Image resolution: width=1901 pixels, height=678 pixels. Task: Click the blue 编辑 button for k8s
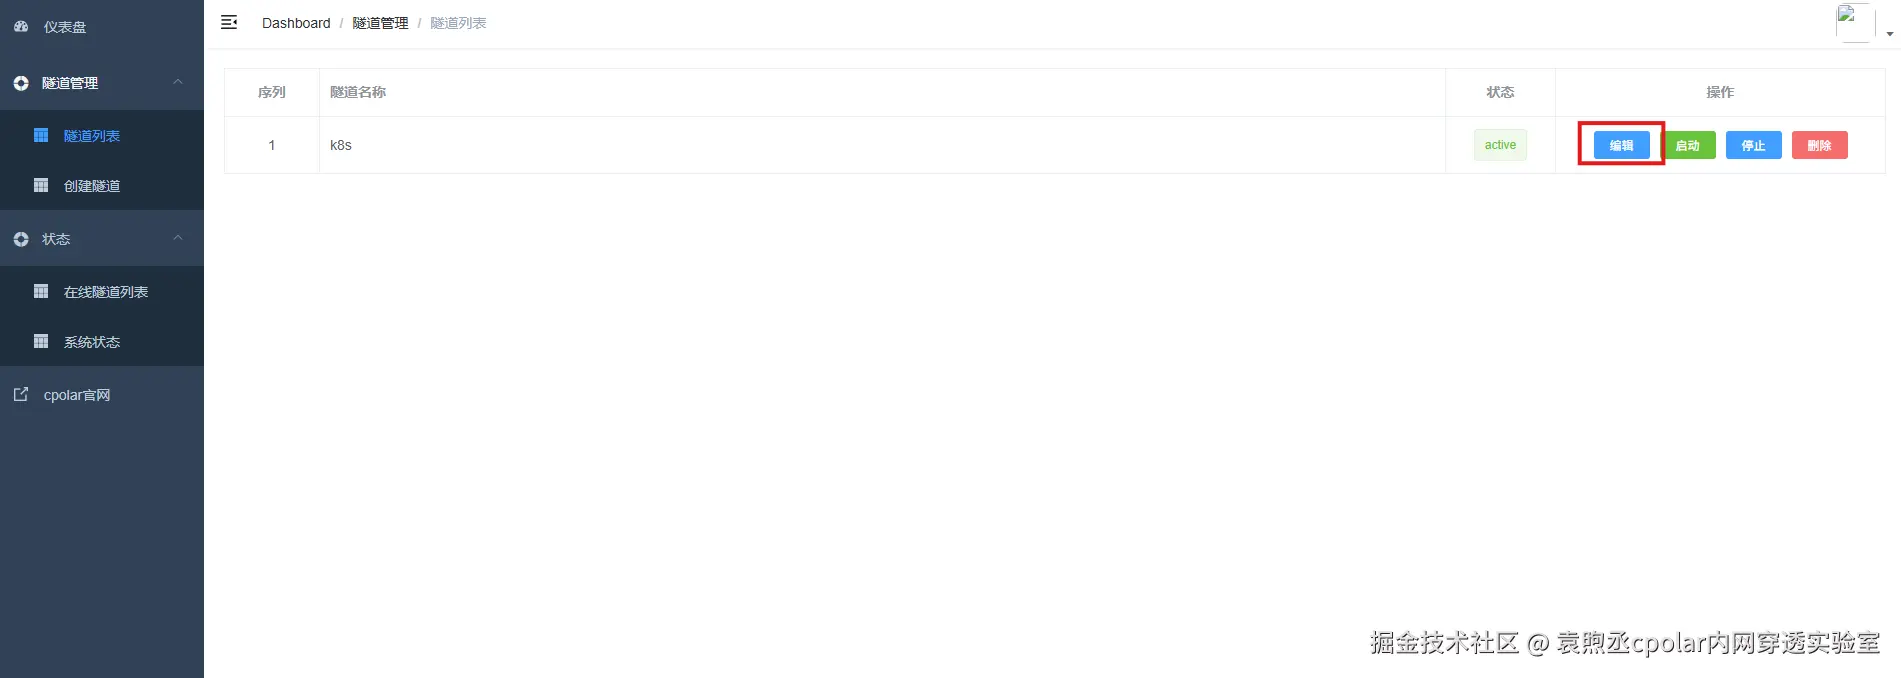[x=1621, y=145]
